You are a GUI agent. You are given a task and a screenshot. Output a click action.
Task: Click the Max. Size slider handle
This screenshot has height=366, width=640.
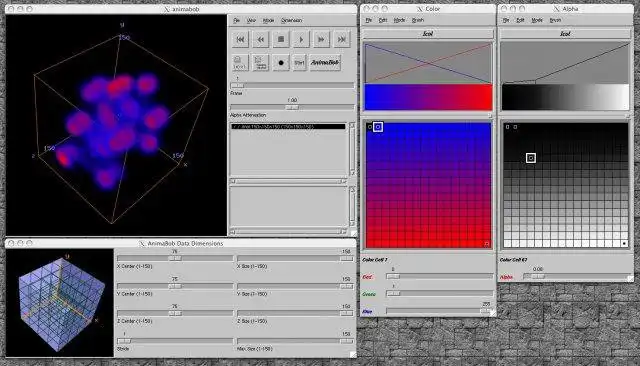[347, 341]
